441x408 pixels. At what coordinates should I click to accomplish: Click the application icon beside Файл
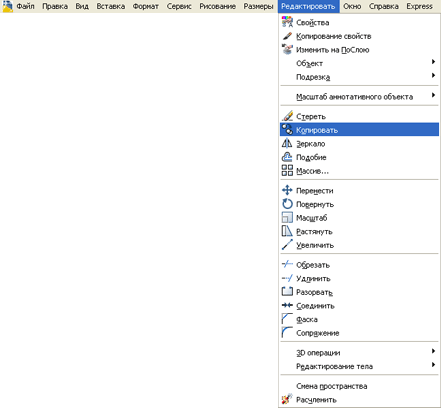pyautogui.click(x=7, y=6)
